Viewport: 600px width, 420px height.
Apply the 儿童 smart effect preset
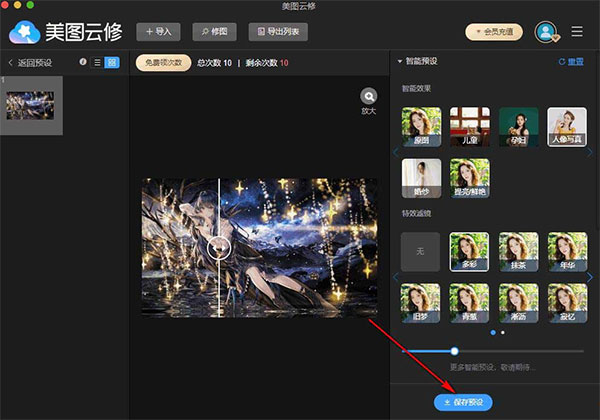[x=469, y=127]
